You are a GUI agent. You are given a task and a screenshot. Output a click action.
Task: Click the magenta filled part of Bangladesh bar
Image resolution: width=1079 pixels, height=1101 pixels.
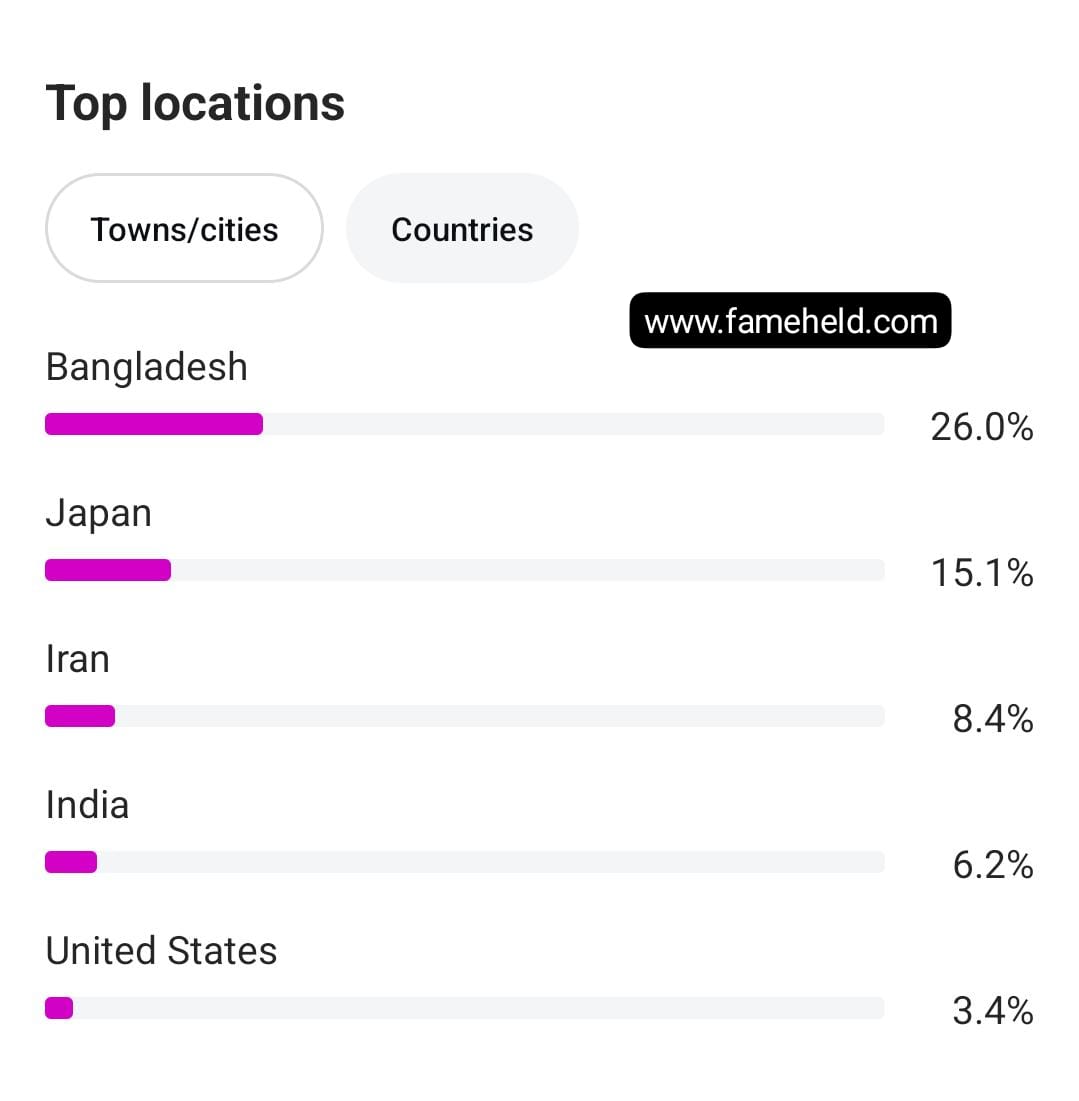coord(154,424)
